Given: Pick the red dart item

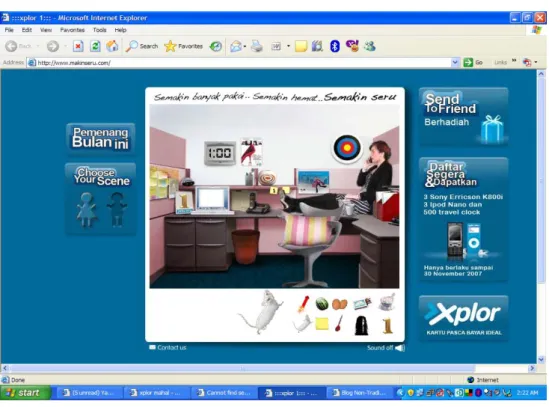Looking at the screenshot, I should tap(303, 304).
